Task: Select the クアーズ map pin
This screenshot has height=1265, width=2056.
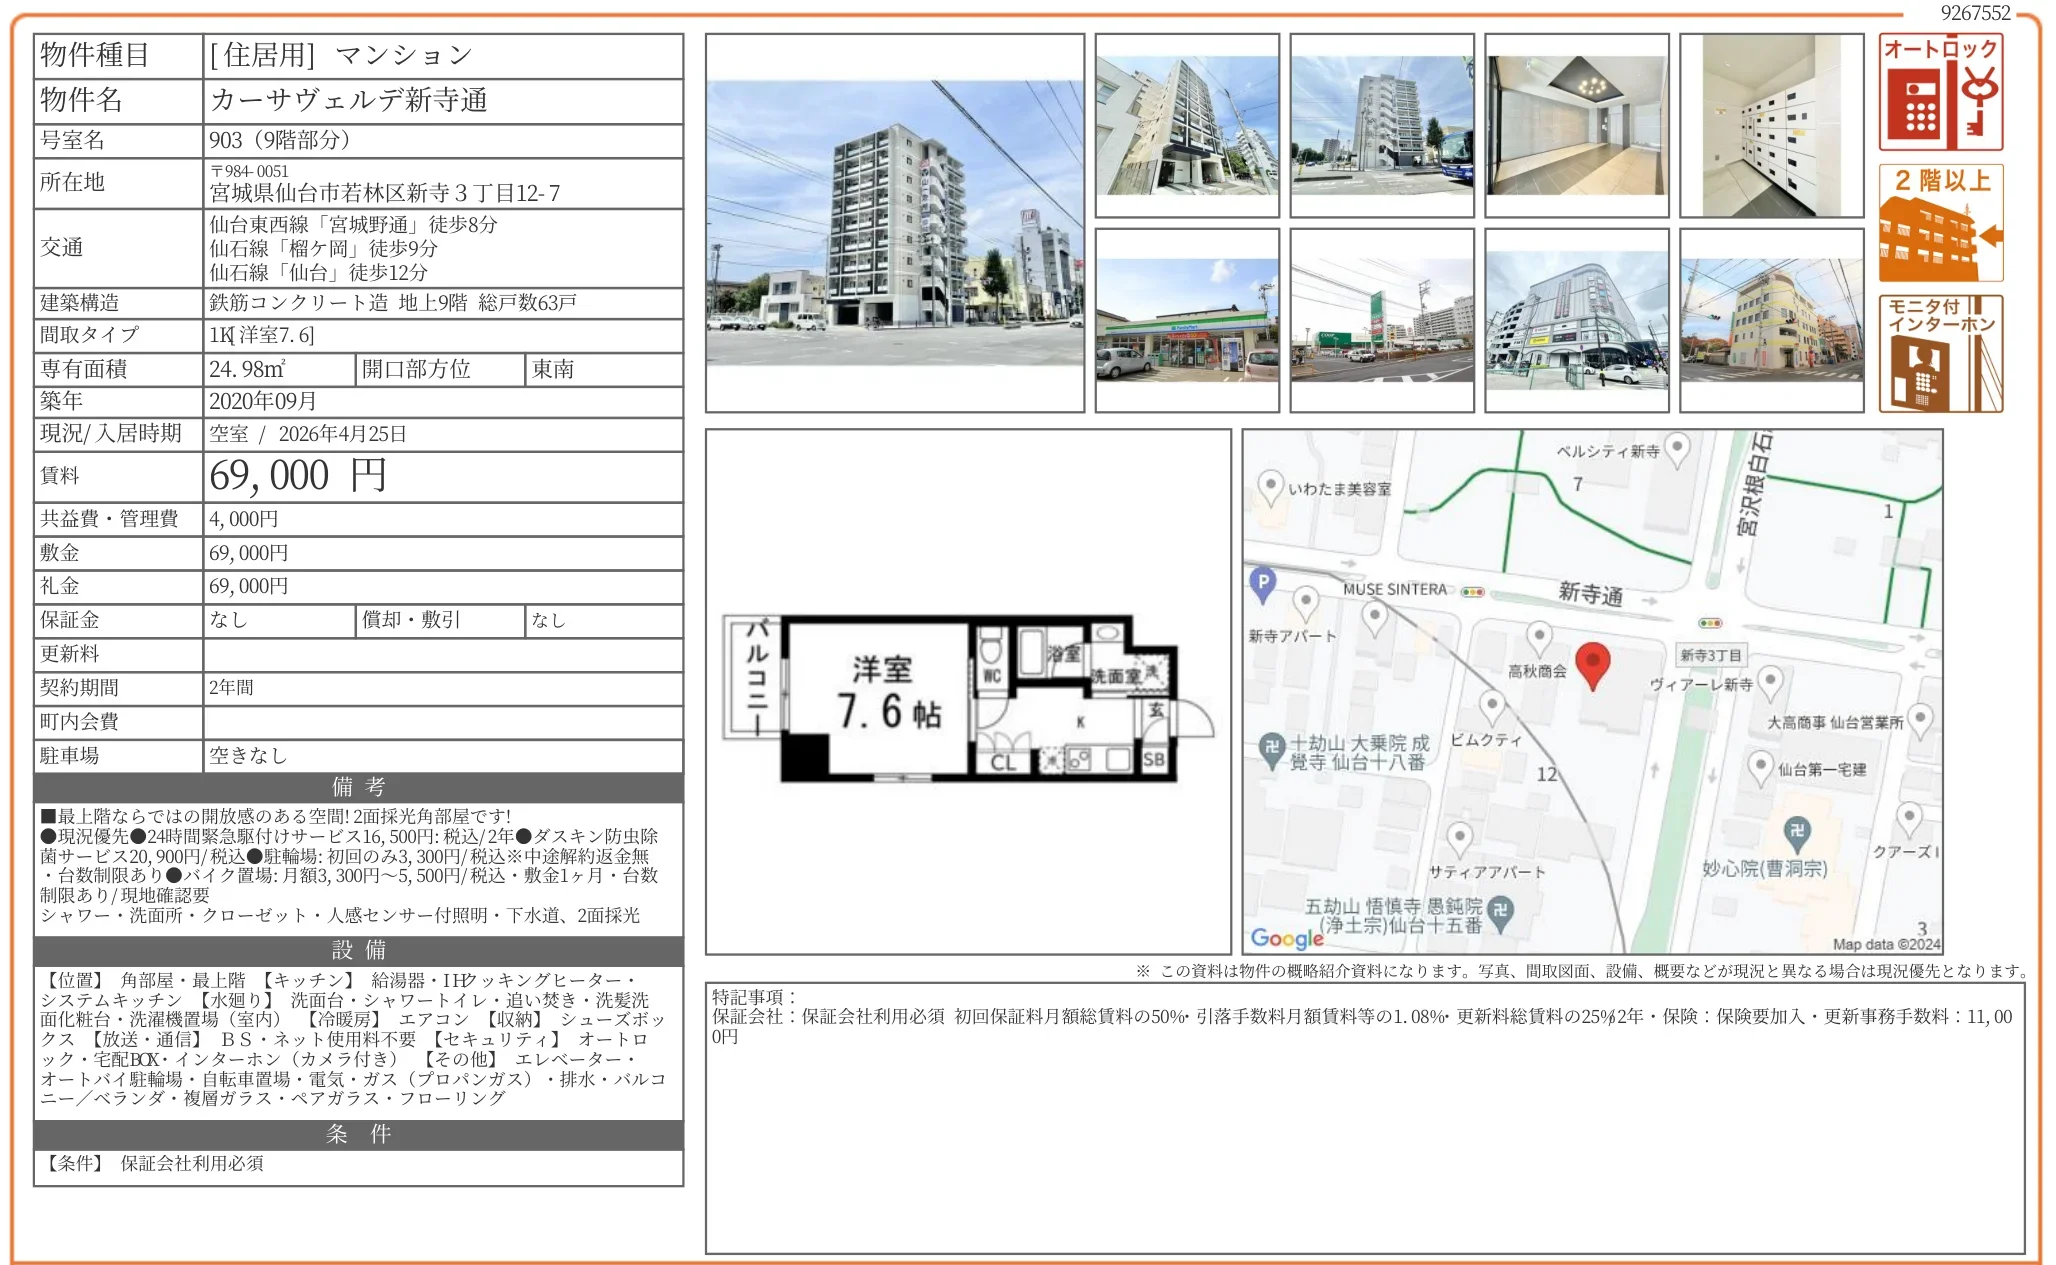Action: point(1909,820)
